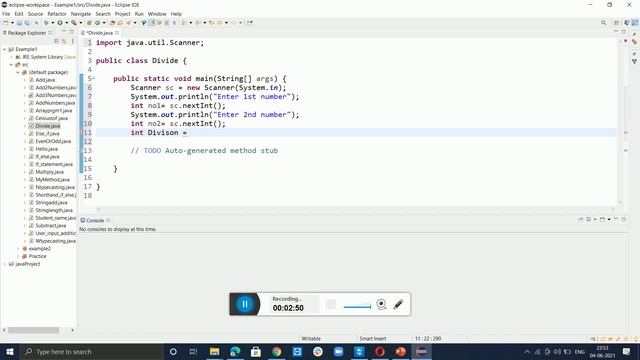
Task: Click the Open Type icon in the toolbar
Action: [112, 23]
